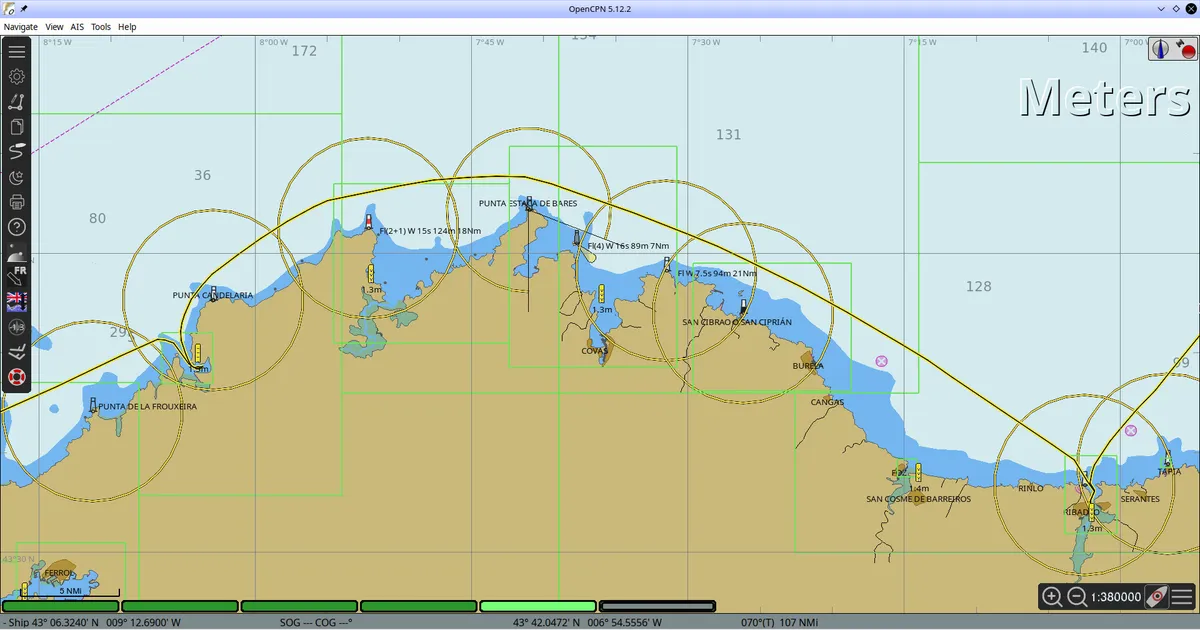Zoom out with the minus magnifier

pyautogui.click(x=1077, y=597)
